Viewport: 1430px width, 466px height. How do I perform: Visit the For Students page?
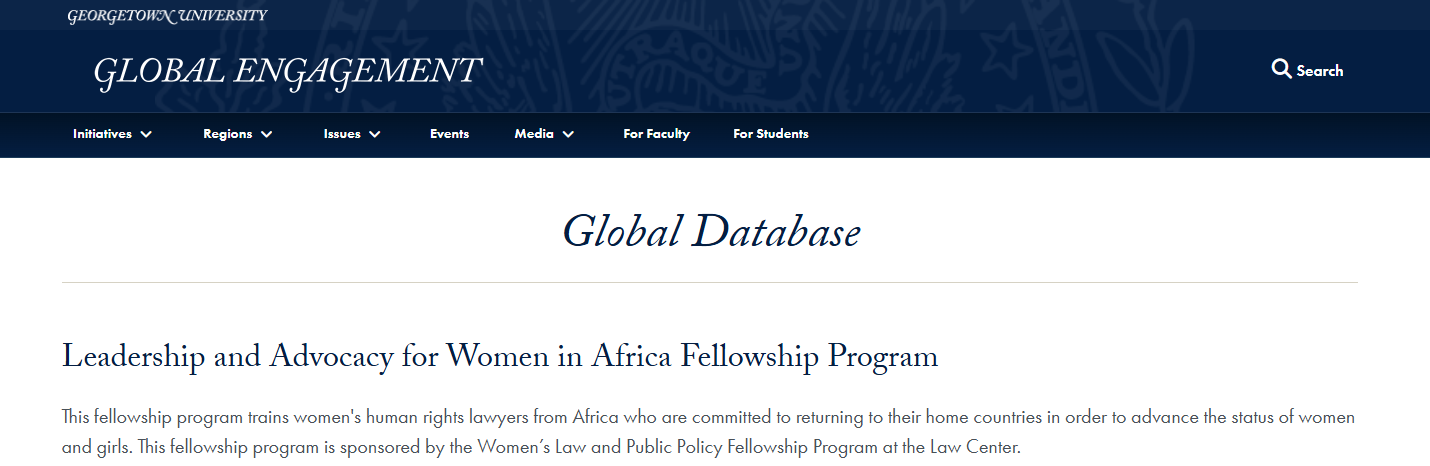[x=771, y=134]
